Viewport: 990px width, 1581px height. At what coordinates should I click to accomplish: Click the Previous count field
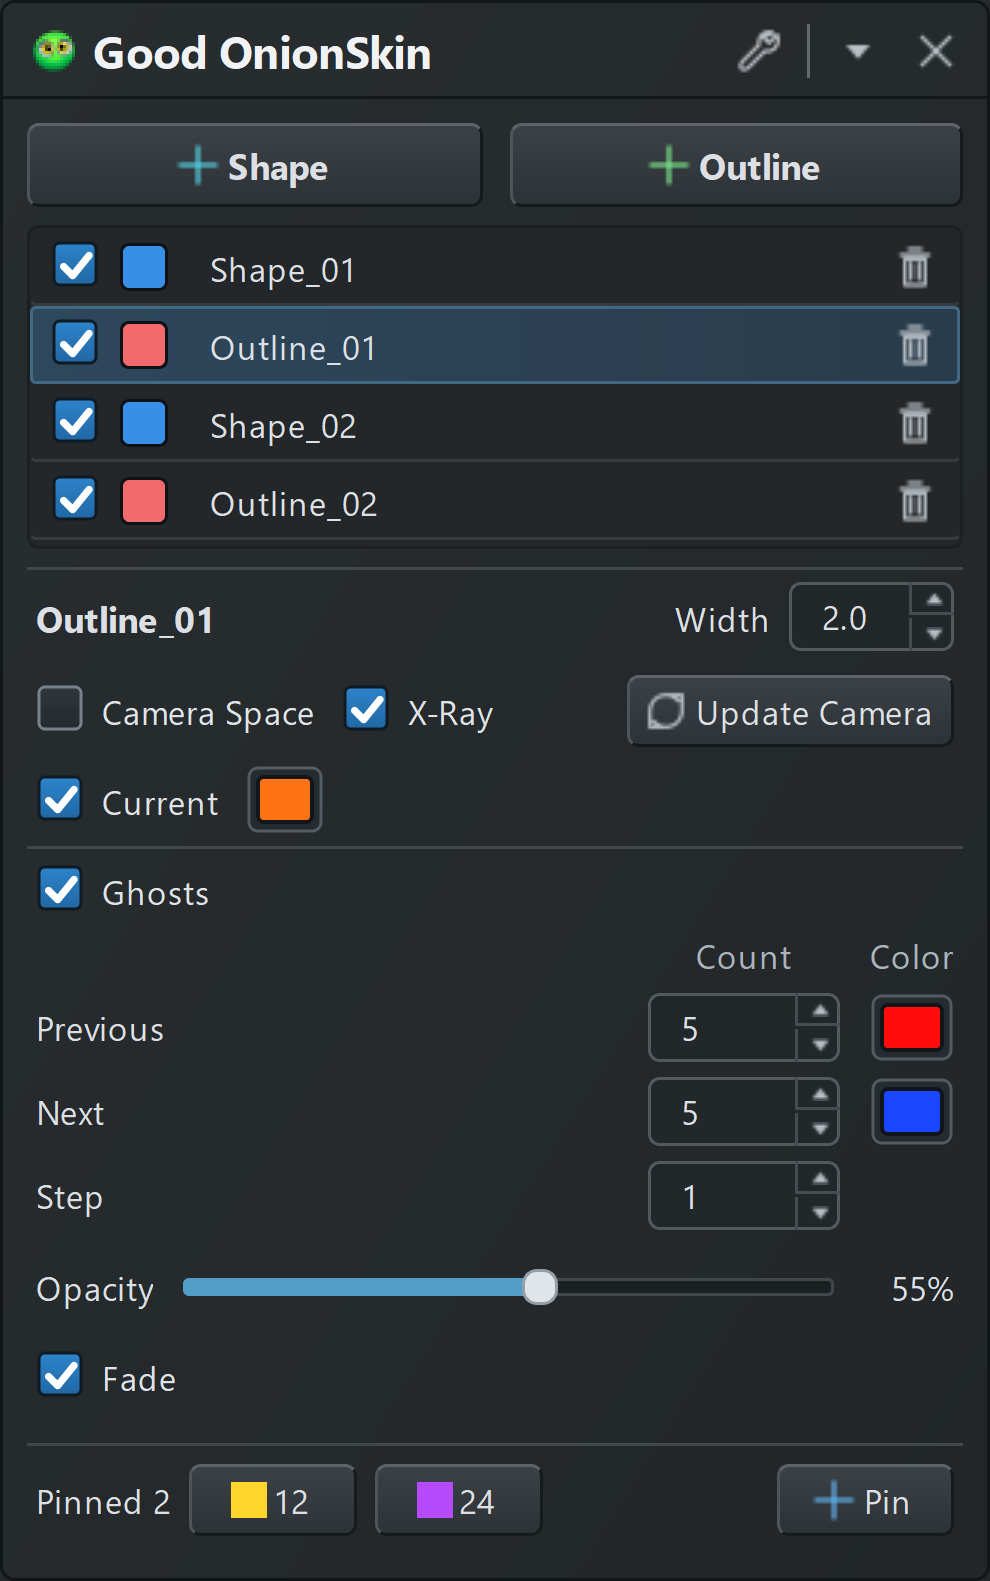[723, 1028]
